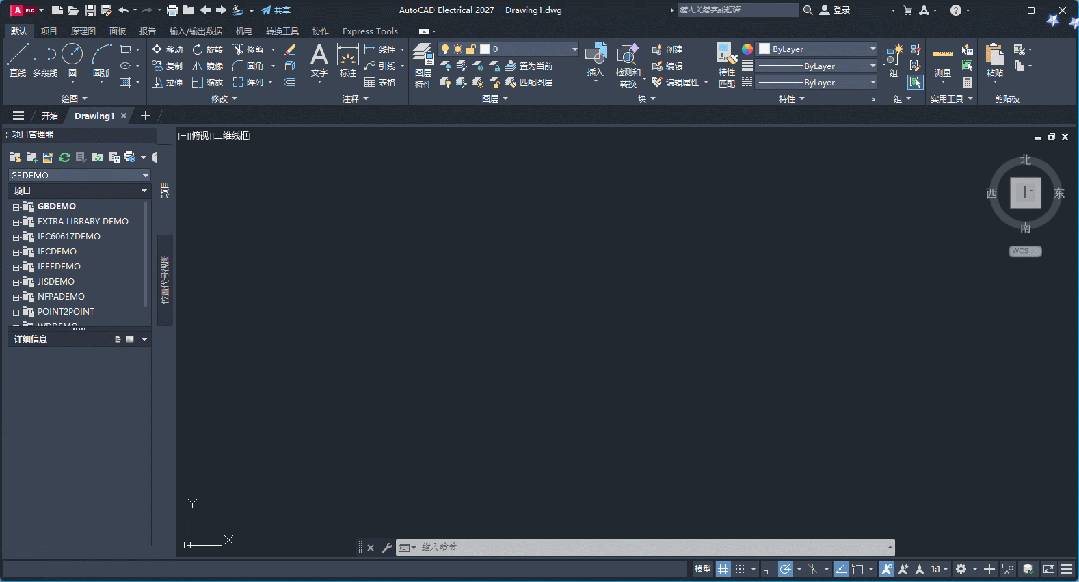This screenshot has height=582, width=1079.
Task: Click the Fillet (圆角) tool
Action: point(248,66)
